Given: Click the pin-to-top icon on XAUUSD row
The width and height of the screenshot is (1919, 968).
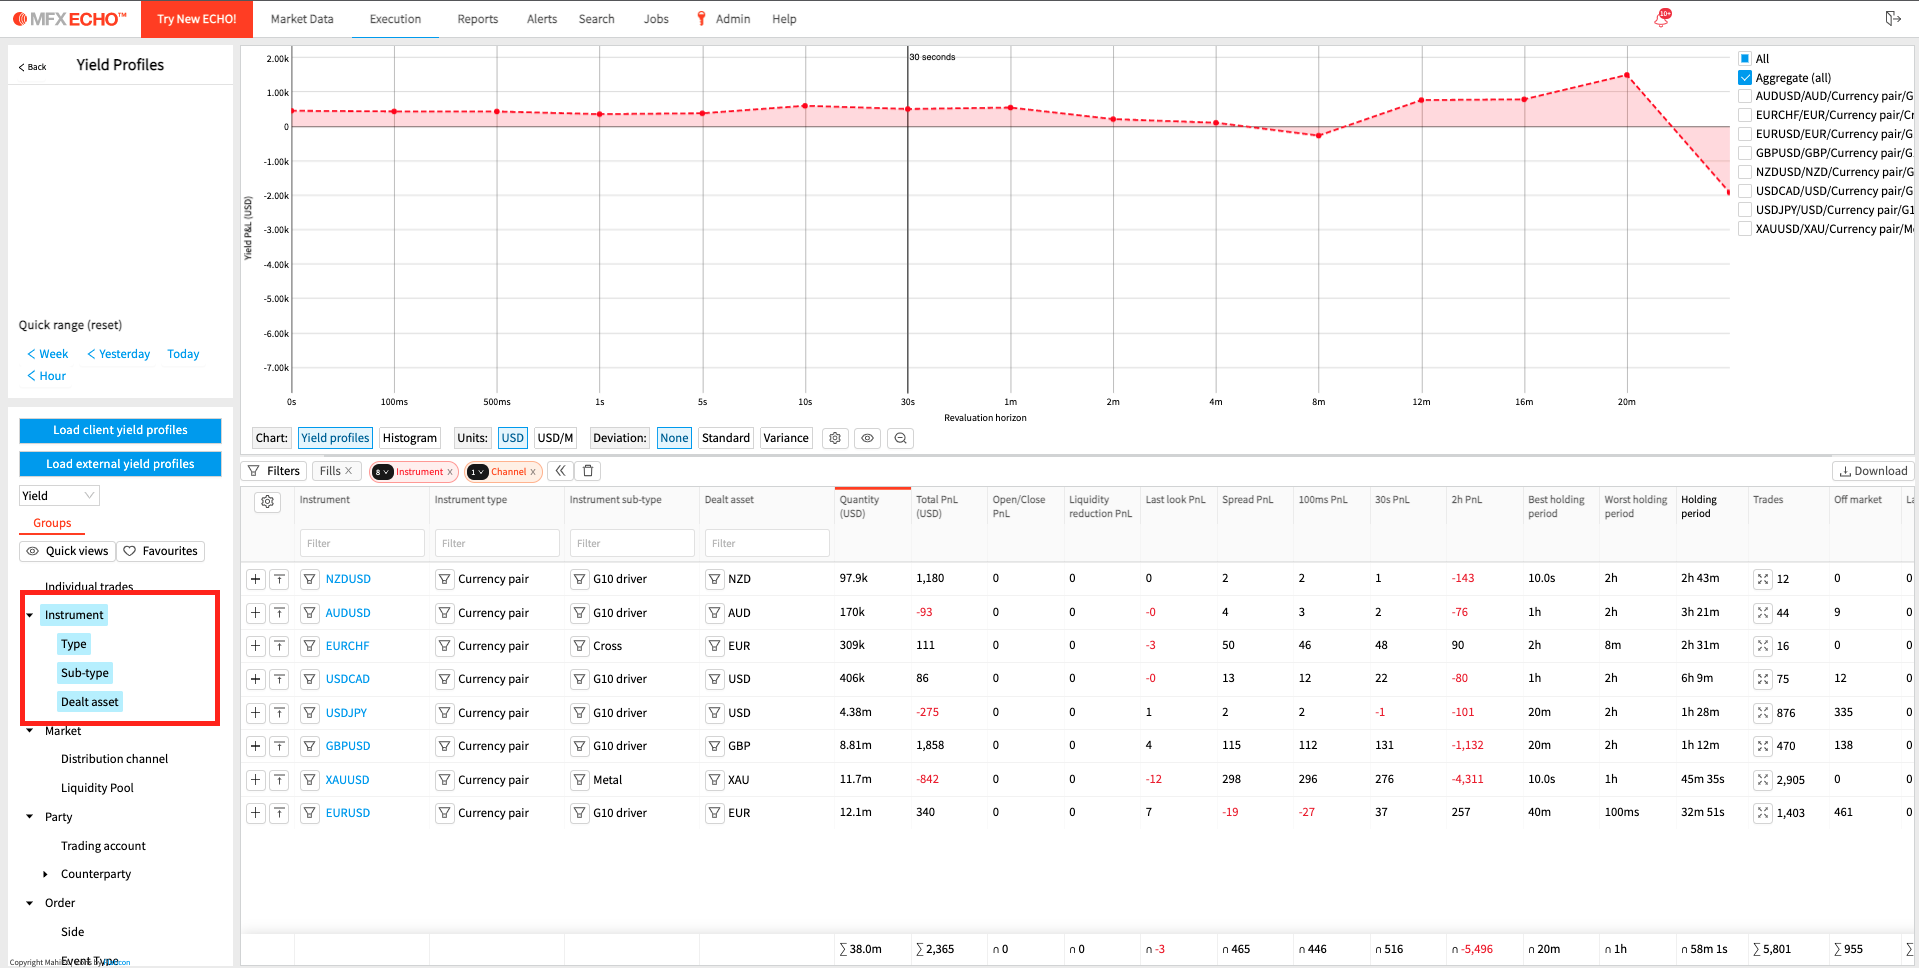Looking at the screenshot, I should [280, 780].
